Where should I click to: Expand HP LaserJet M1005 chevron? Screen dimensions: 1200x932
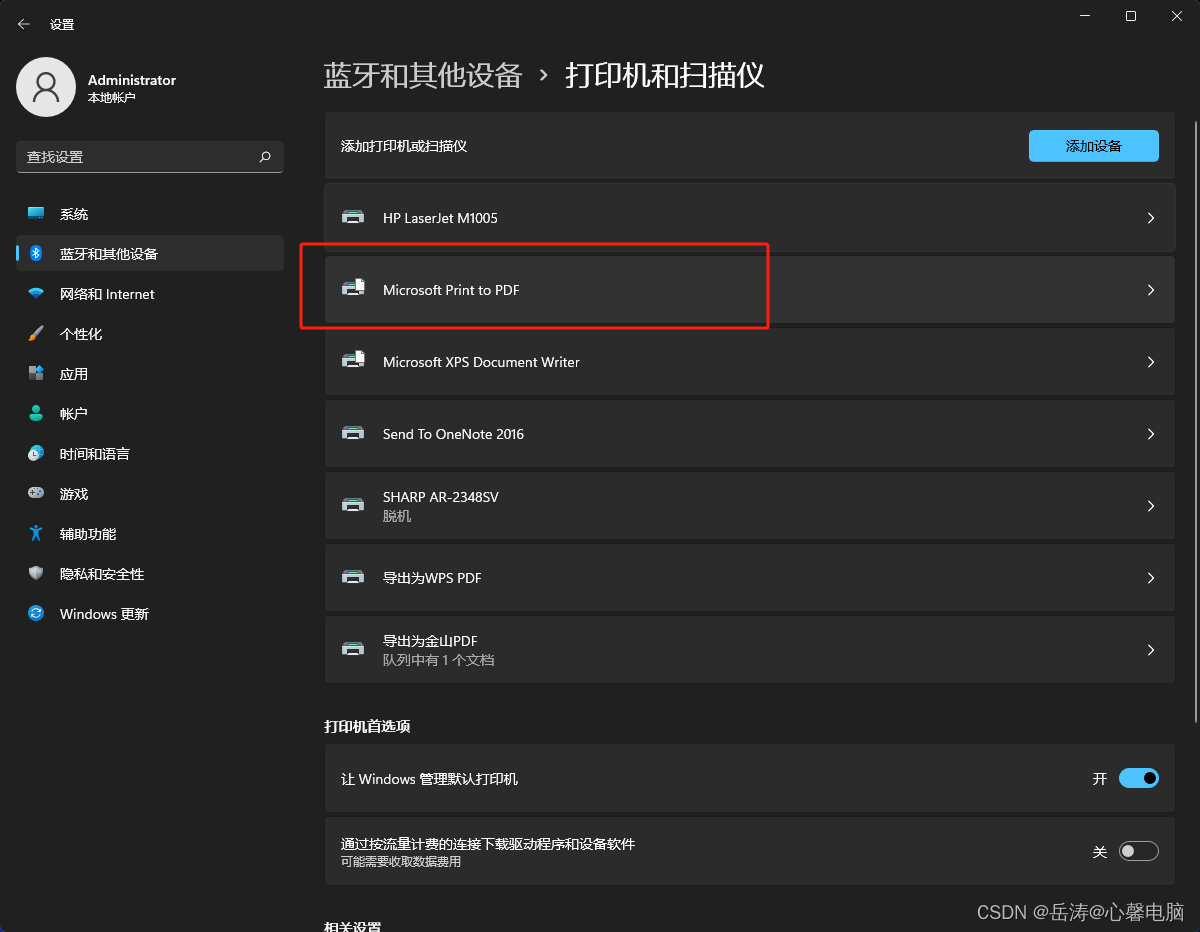1151,218
